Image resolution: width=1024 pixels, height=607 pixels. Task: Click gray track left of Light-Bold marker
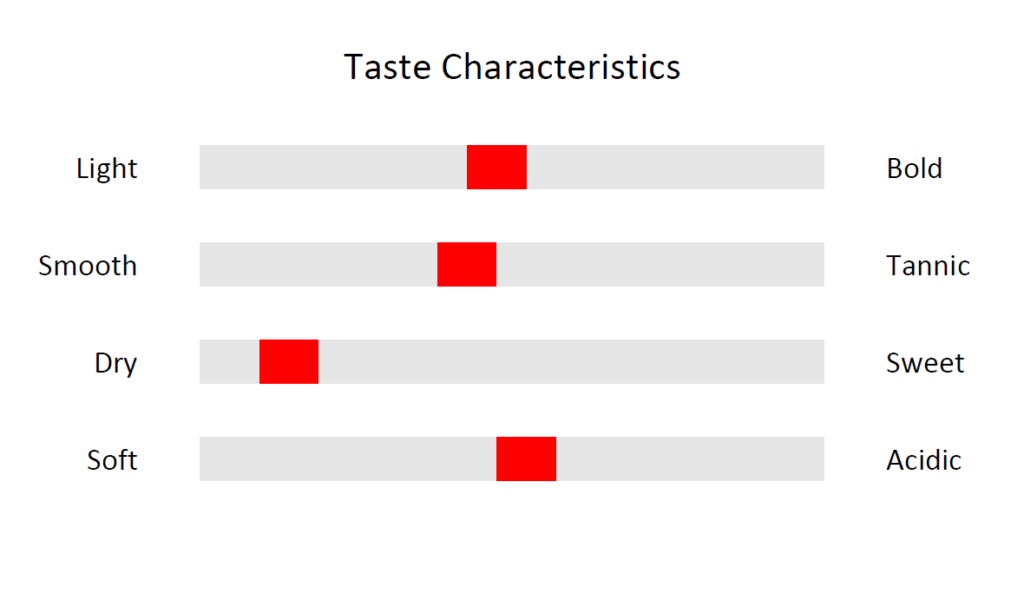[333, 167]
